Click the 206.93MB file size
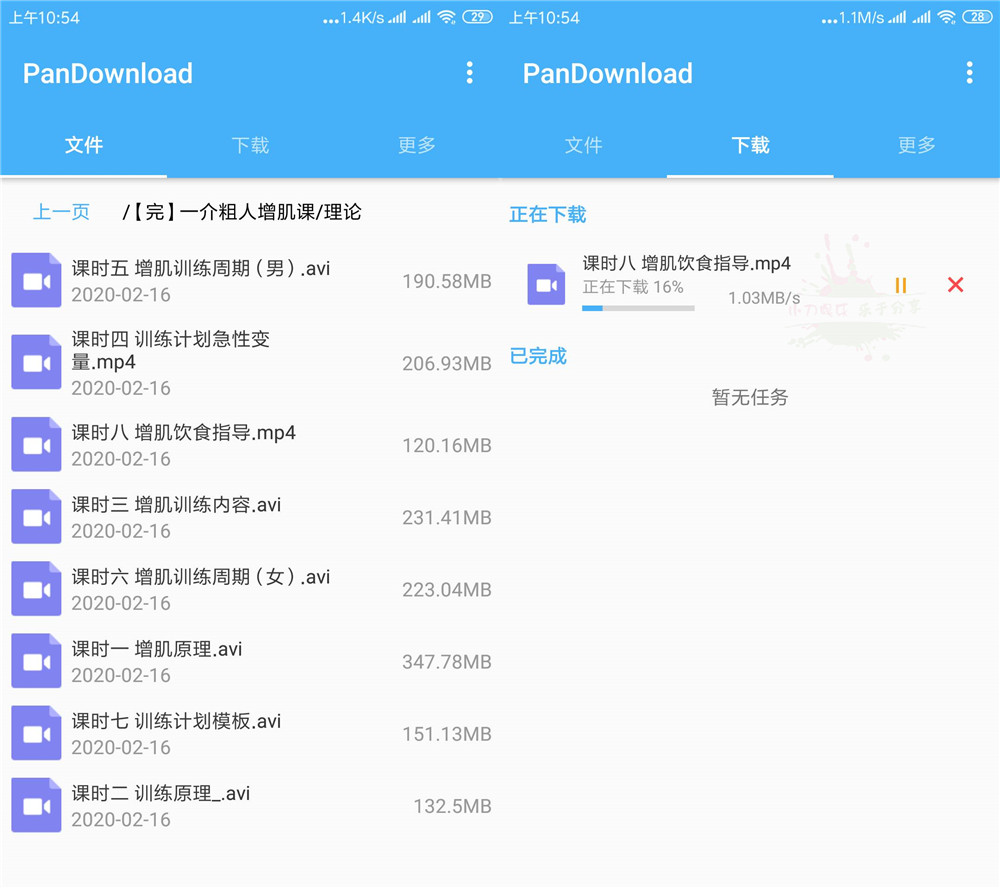Screen dimensions: 1000x888 (446, 364)
